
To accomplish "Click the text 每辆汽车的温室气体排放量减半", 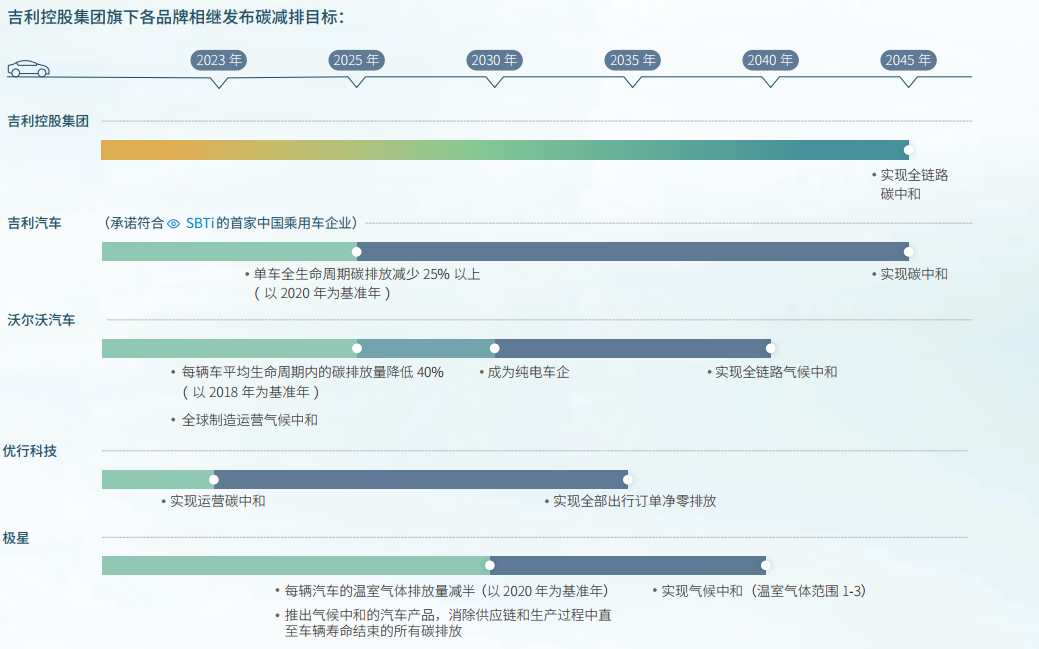I will pos(380,591).
